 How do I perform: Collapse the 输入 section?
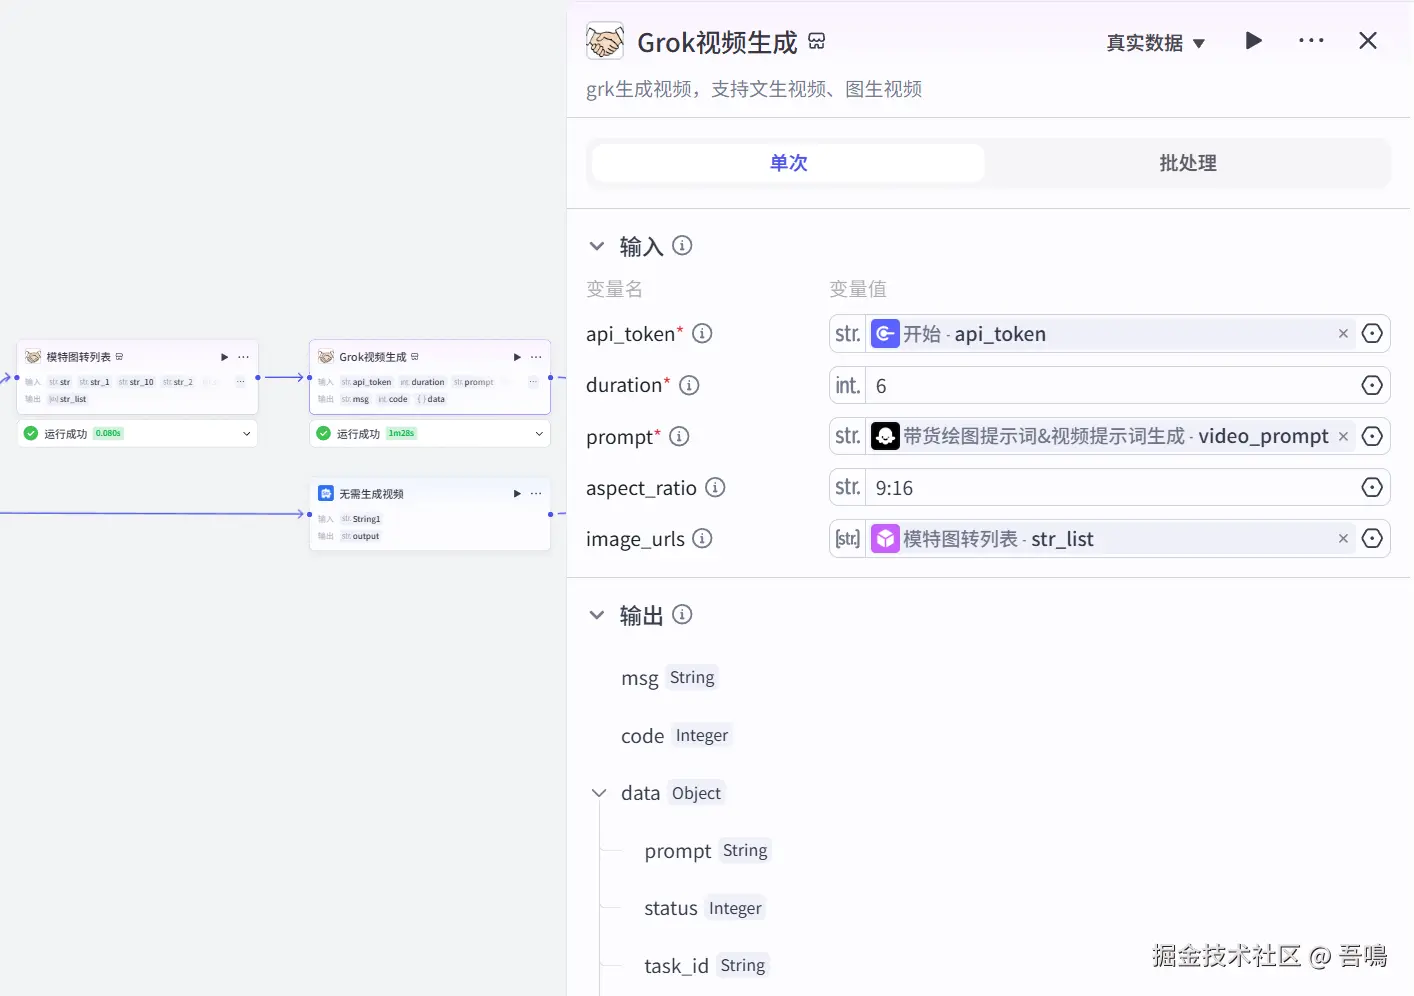tap(597, 246)
